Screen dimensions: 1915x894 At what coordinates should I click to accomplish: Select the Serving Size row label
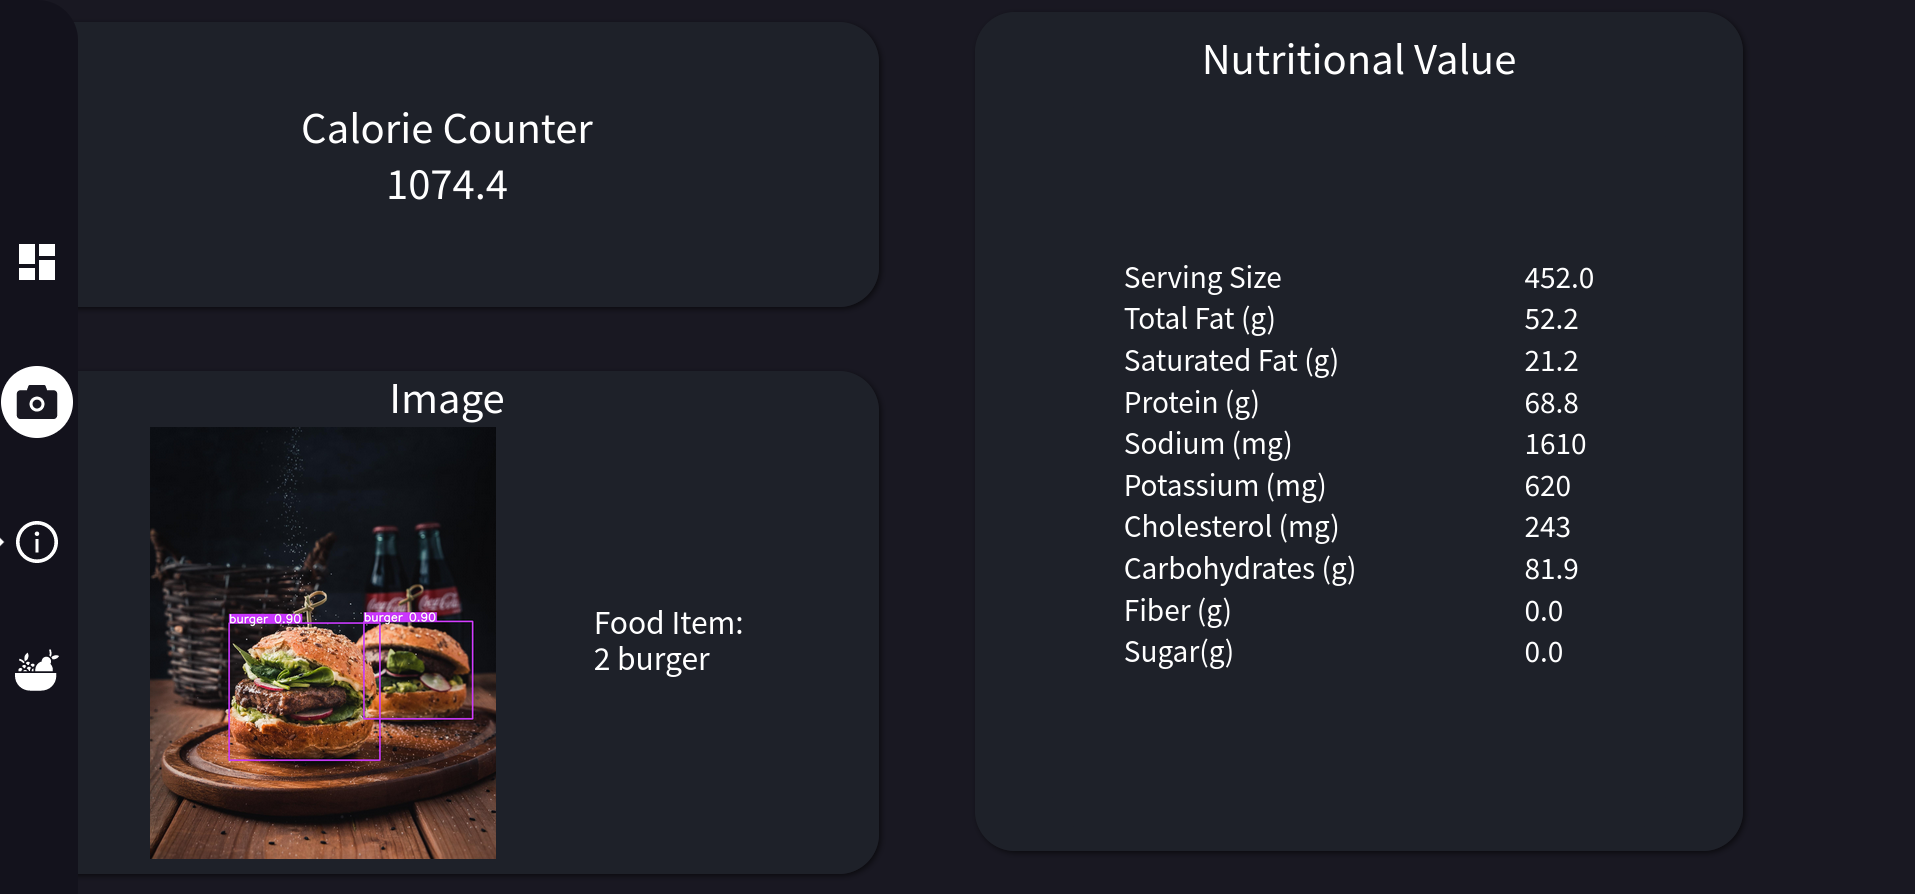tap(1202, 277)
